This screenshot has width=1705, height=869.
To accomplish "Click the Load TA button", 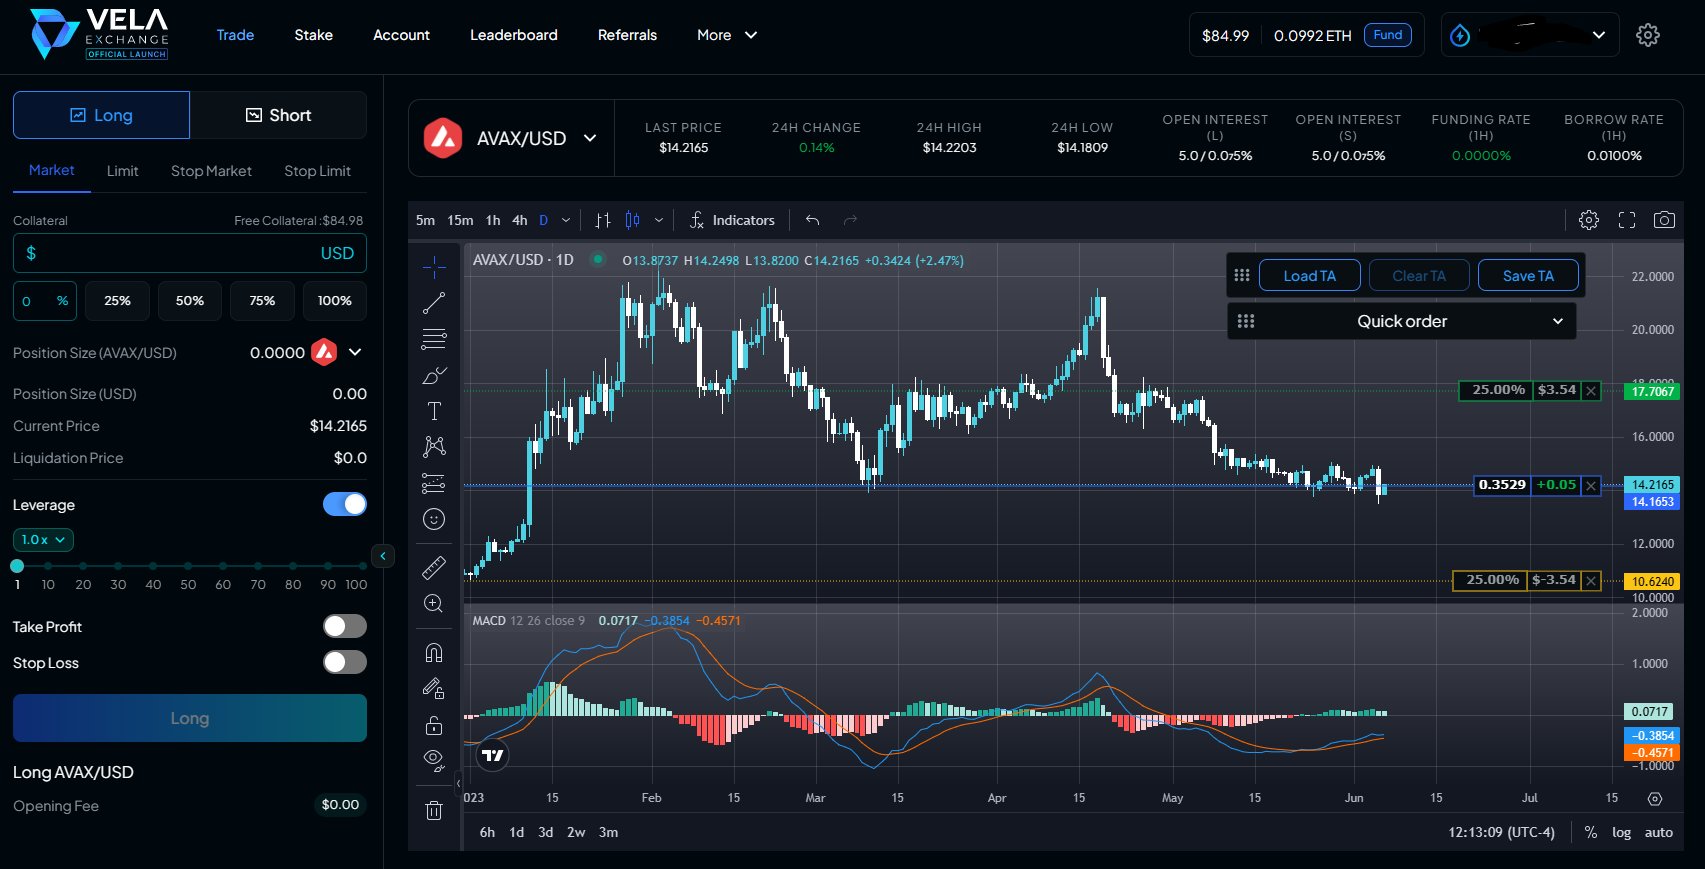I will [x=1309, y=276].
